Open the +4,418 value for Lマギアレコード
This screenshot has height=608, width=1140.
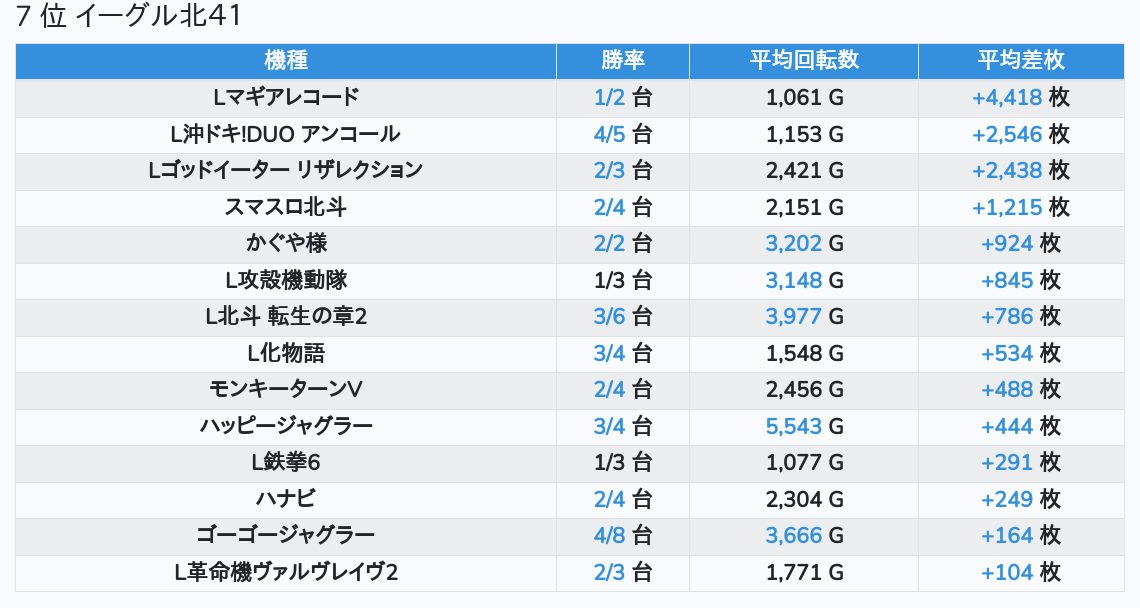tap(1007, 98)
